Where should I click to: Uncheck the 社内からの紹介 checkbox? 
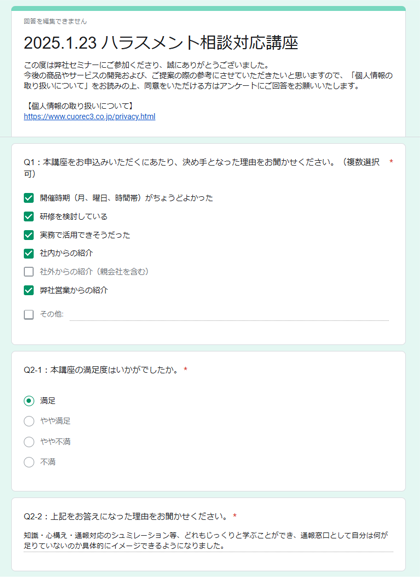pyautogui.click(x=29, y=253)
